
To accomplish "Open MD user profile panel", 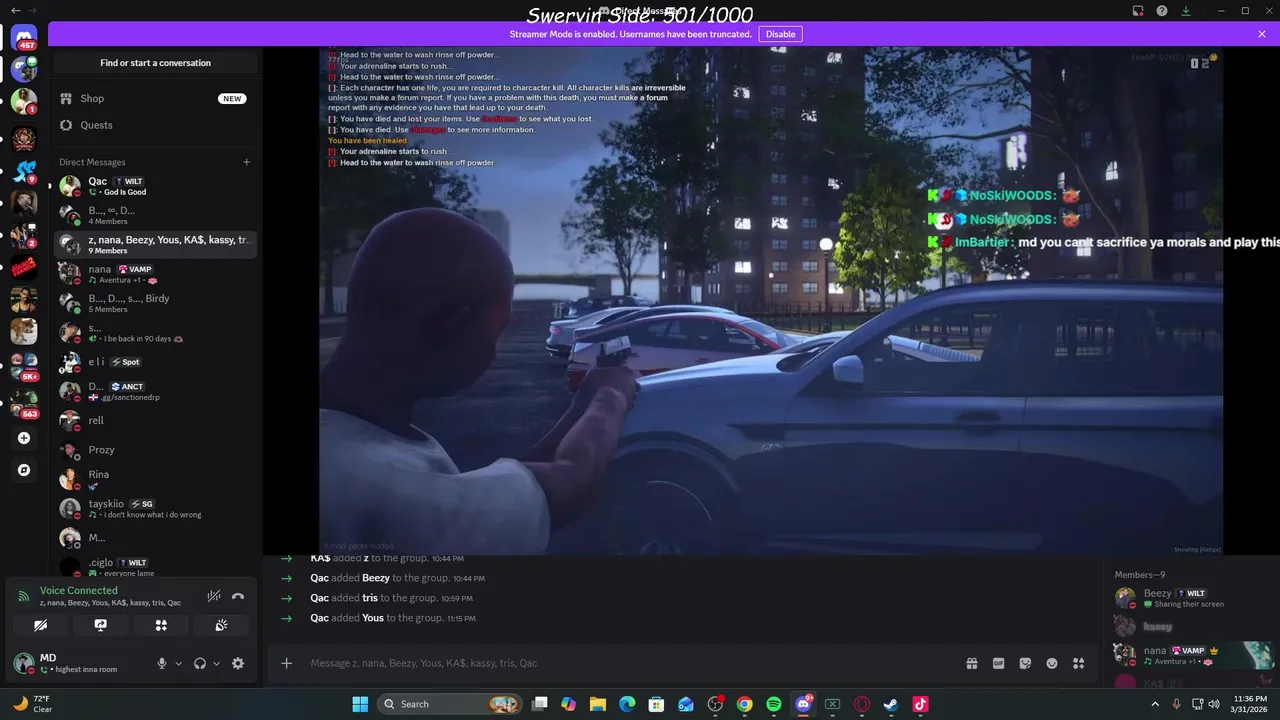I will 80,663.
